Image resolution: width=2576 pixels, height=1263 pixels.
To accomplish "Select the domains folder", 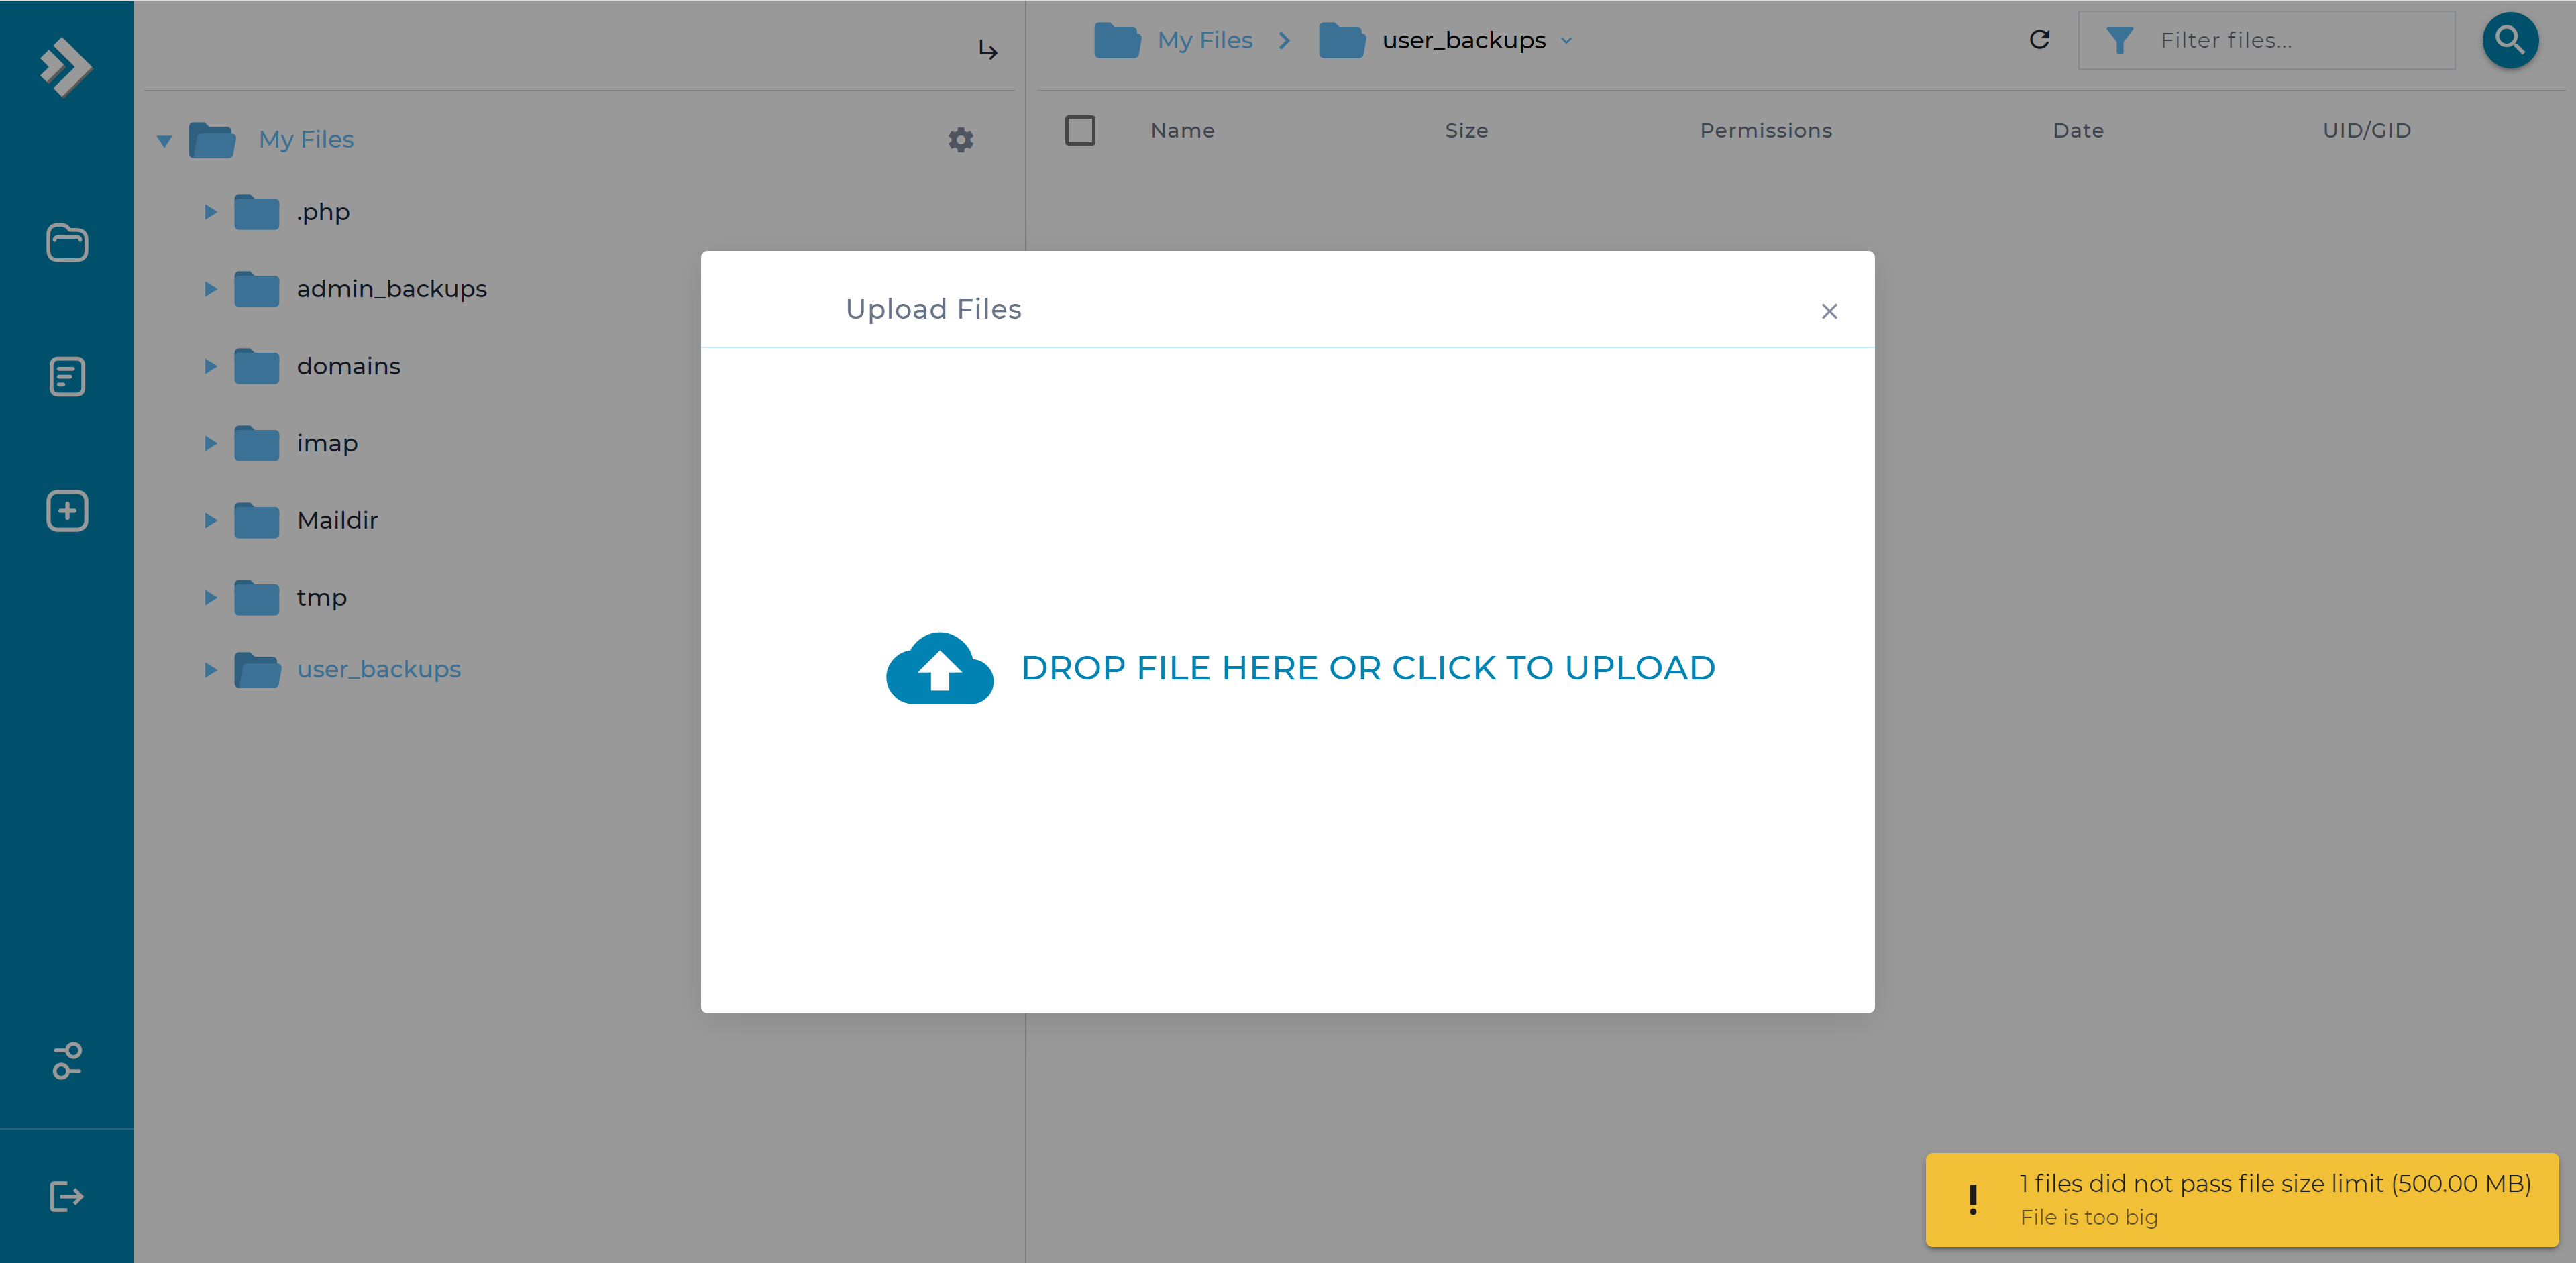I will (x=348, y=366).
